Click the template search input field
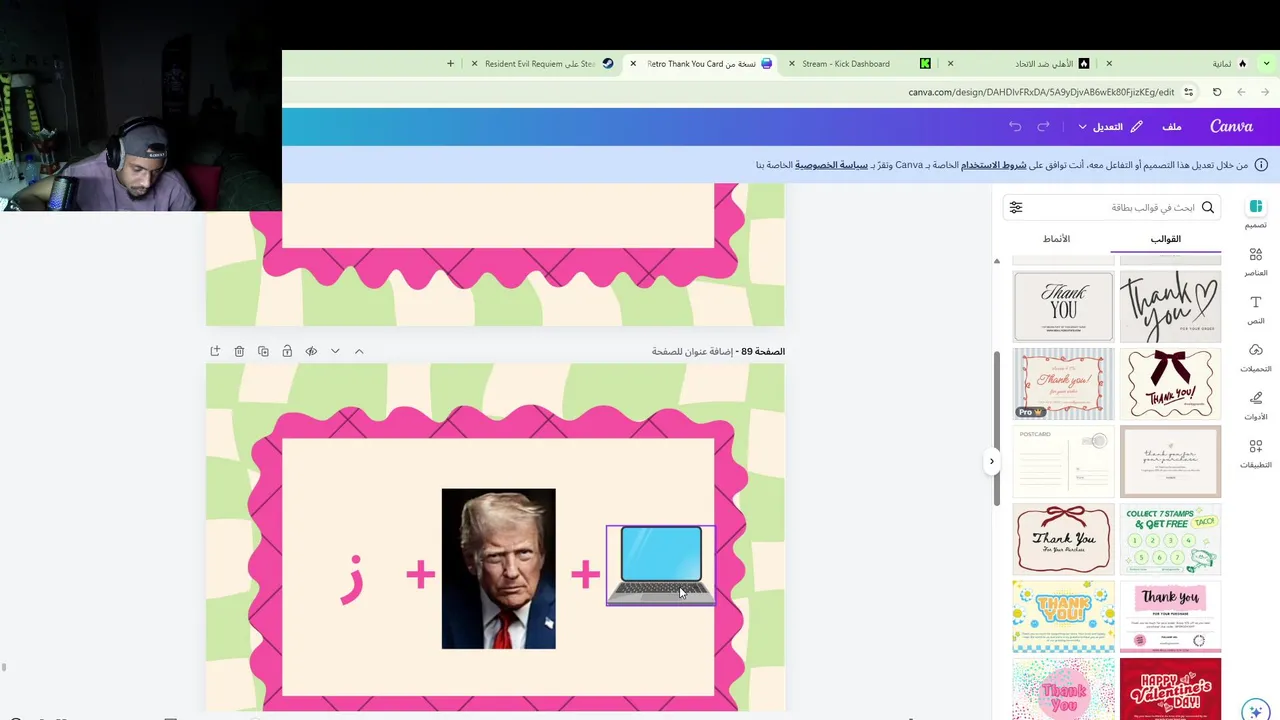Screen dimensions: 1280x720 tap(1113, 207)
